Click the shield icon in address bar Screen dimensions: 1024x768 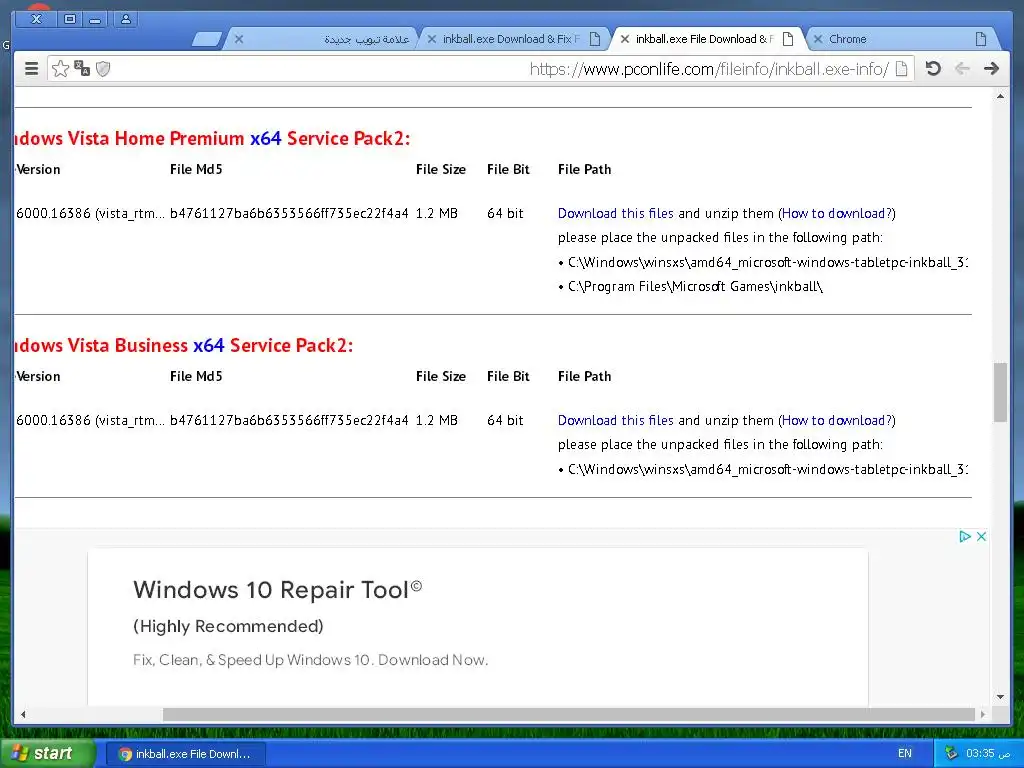(103, 69)
